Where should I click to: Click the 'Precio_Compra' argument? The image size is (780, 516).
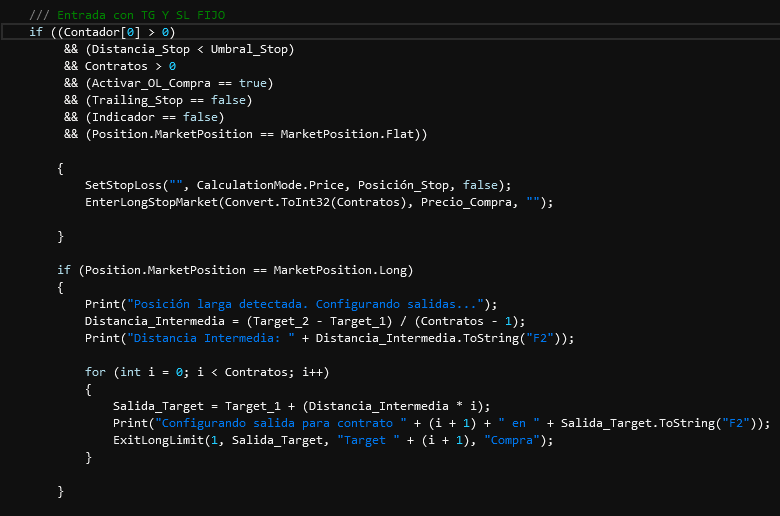point(467,202)
